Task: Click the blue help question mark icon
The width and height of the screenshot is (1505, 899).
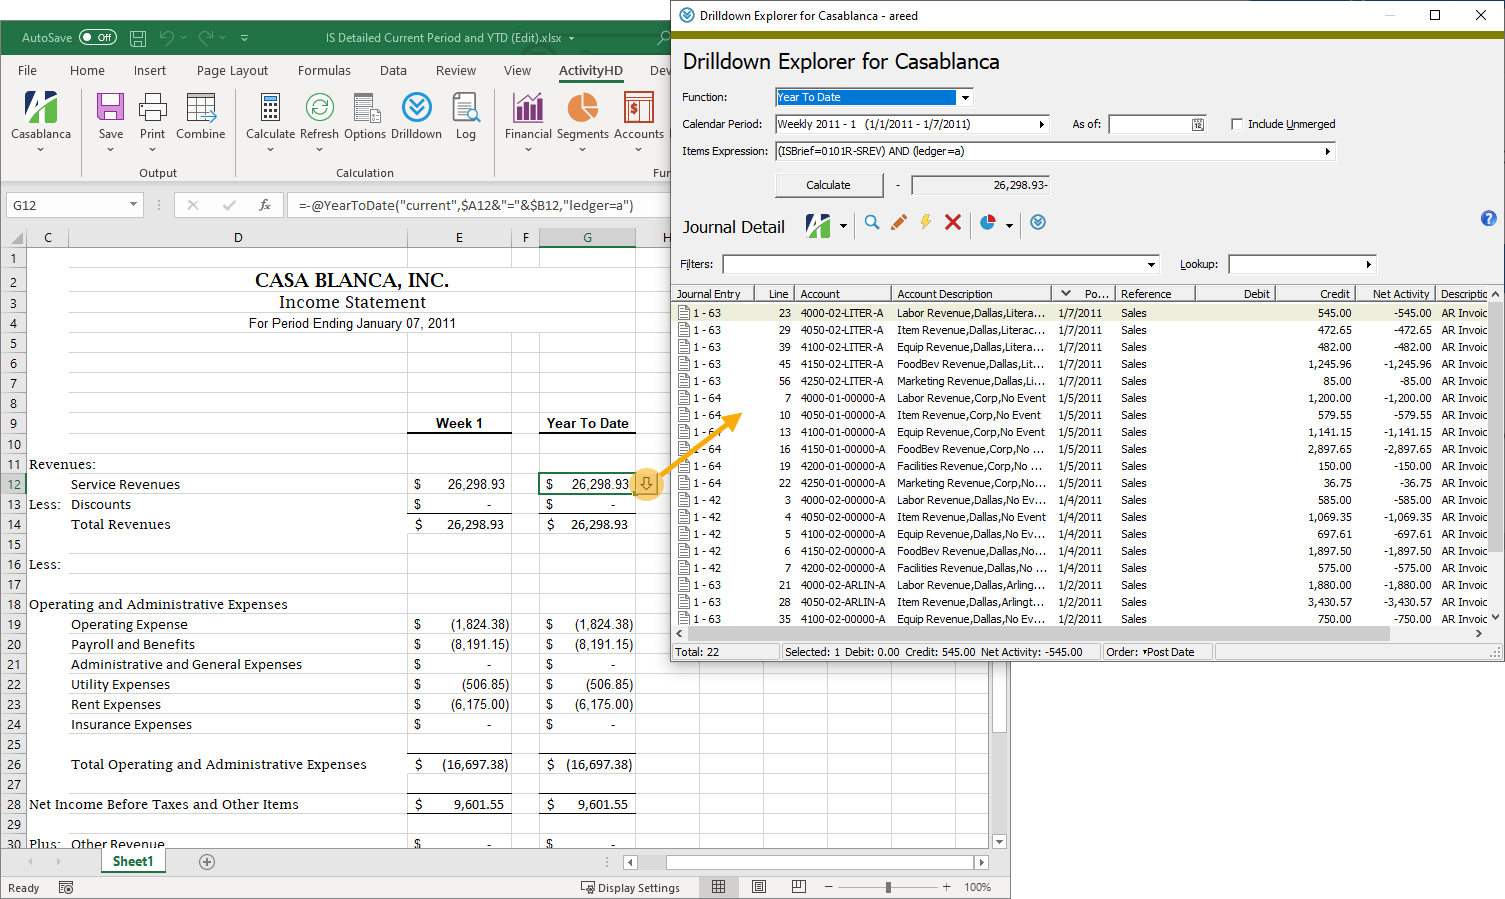Action: pos(1488,218)
